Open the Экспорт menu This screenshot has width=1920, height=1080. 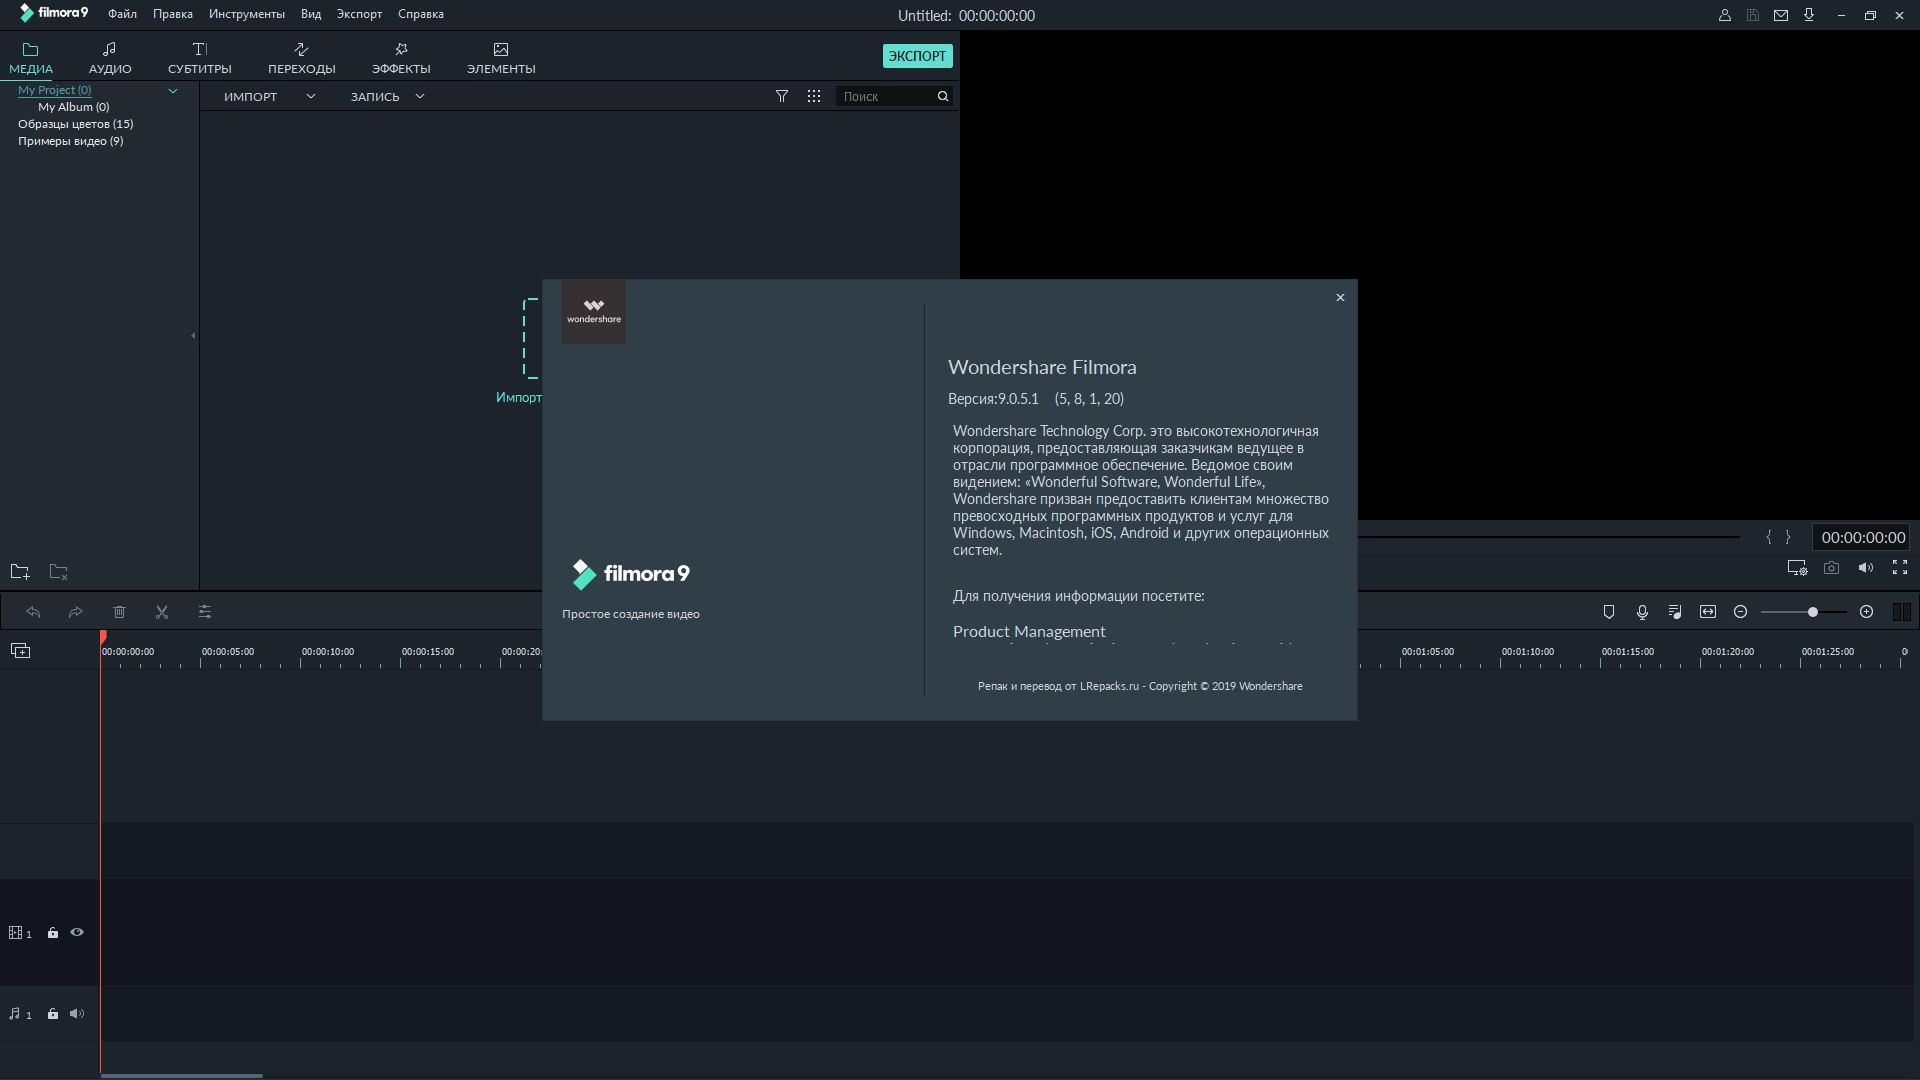[x=359, y=14]
